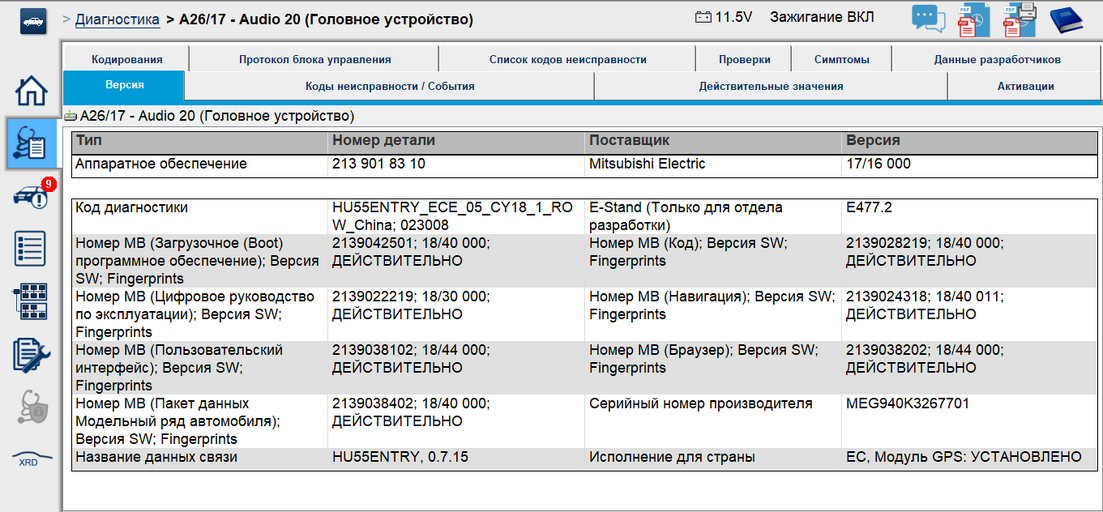Screen dimensions: 1103x512
Task: Open Коды неисправности / События tab
Action: point(390,87)
